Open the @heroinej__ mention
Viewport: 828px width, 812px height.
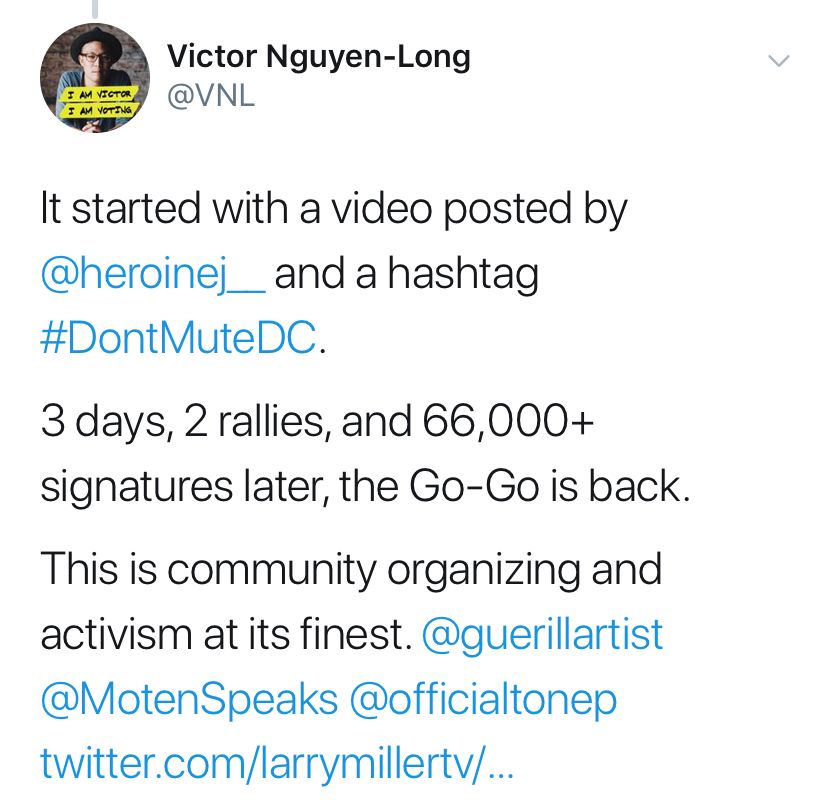pos(152,274)
